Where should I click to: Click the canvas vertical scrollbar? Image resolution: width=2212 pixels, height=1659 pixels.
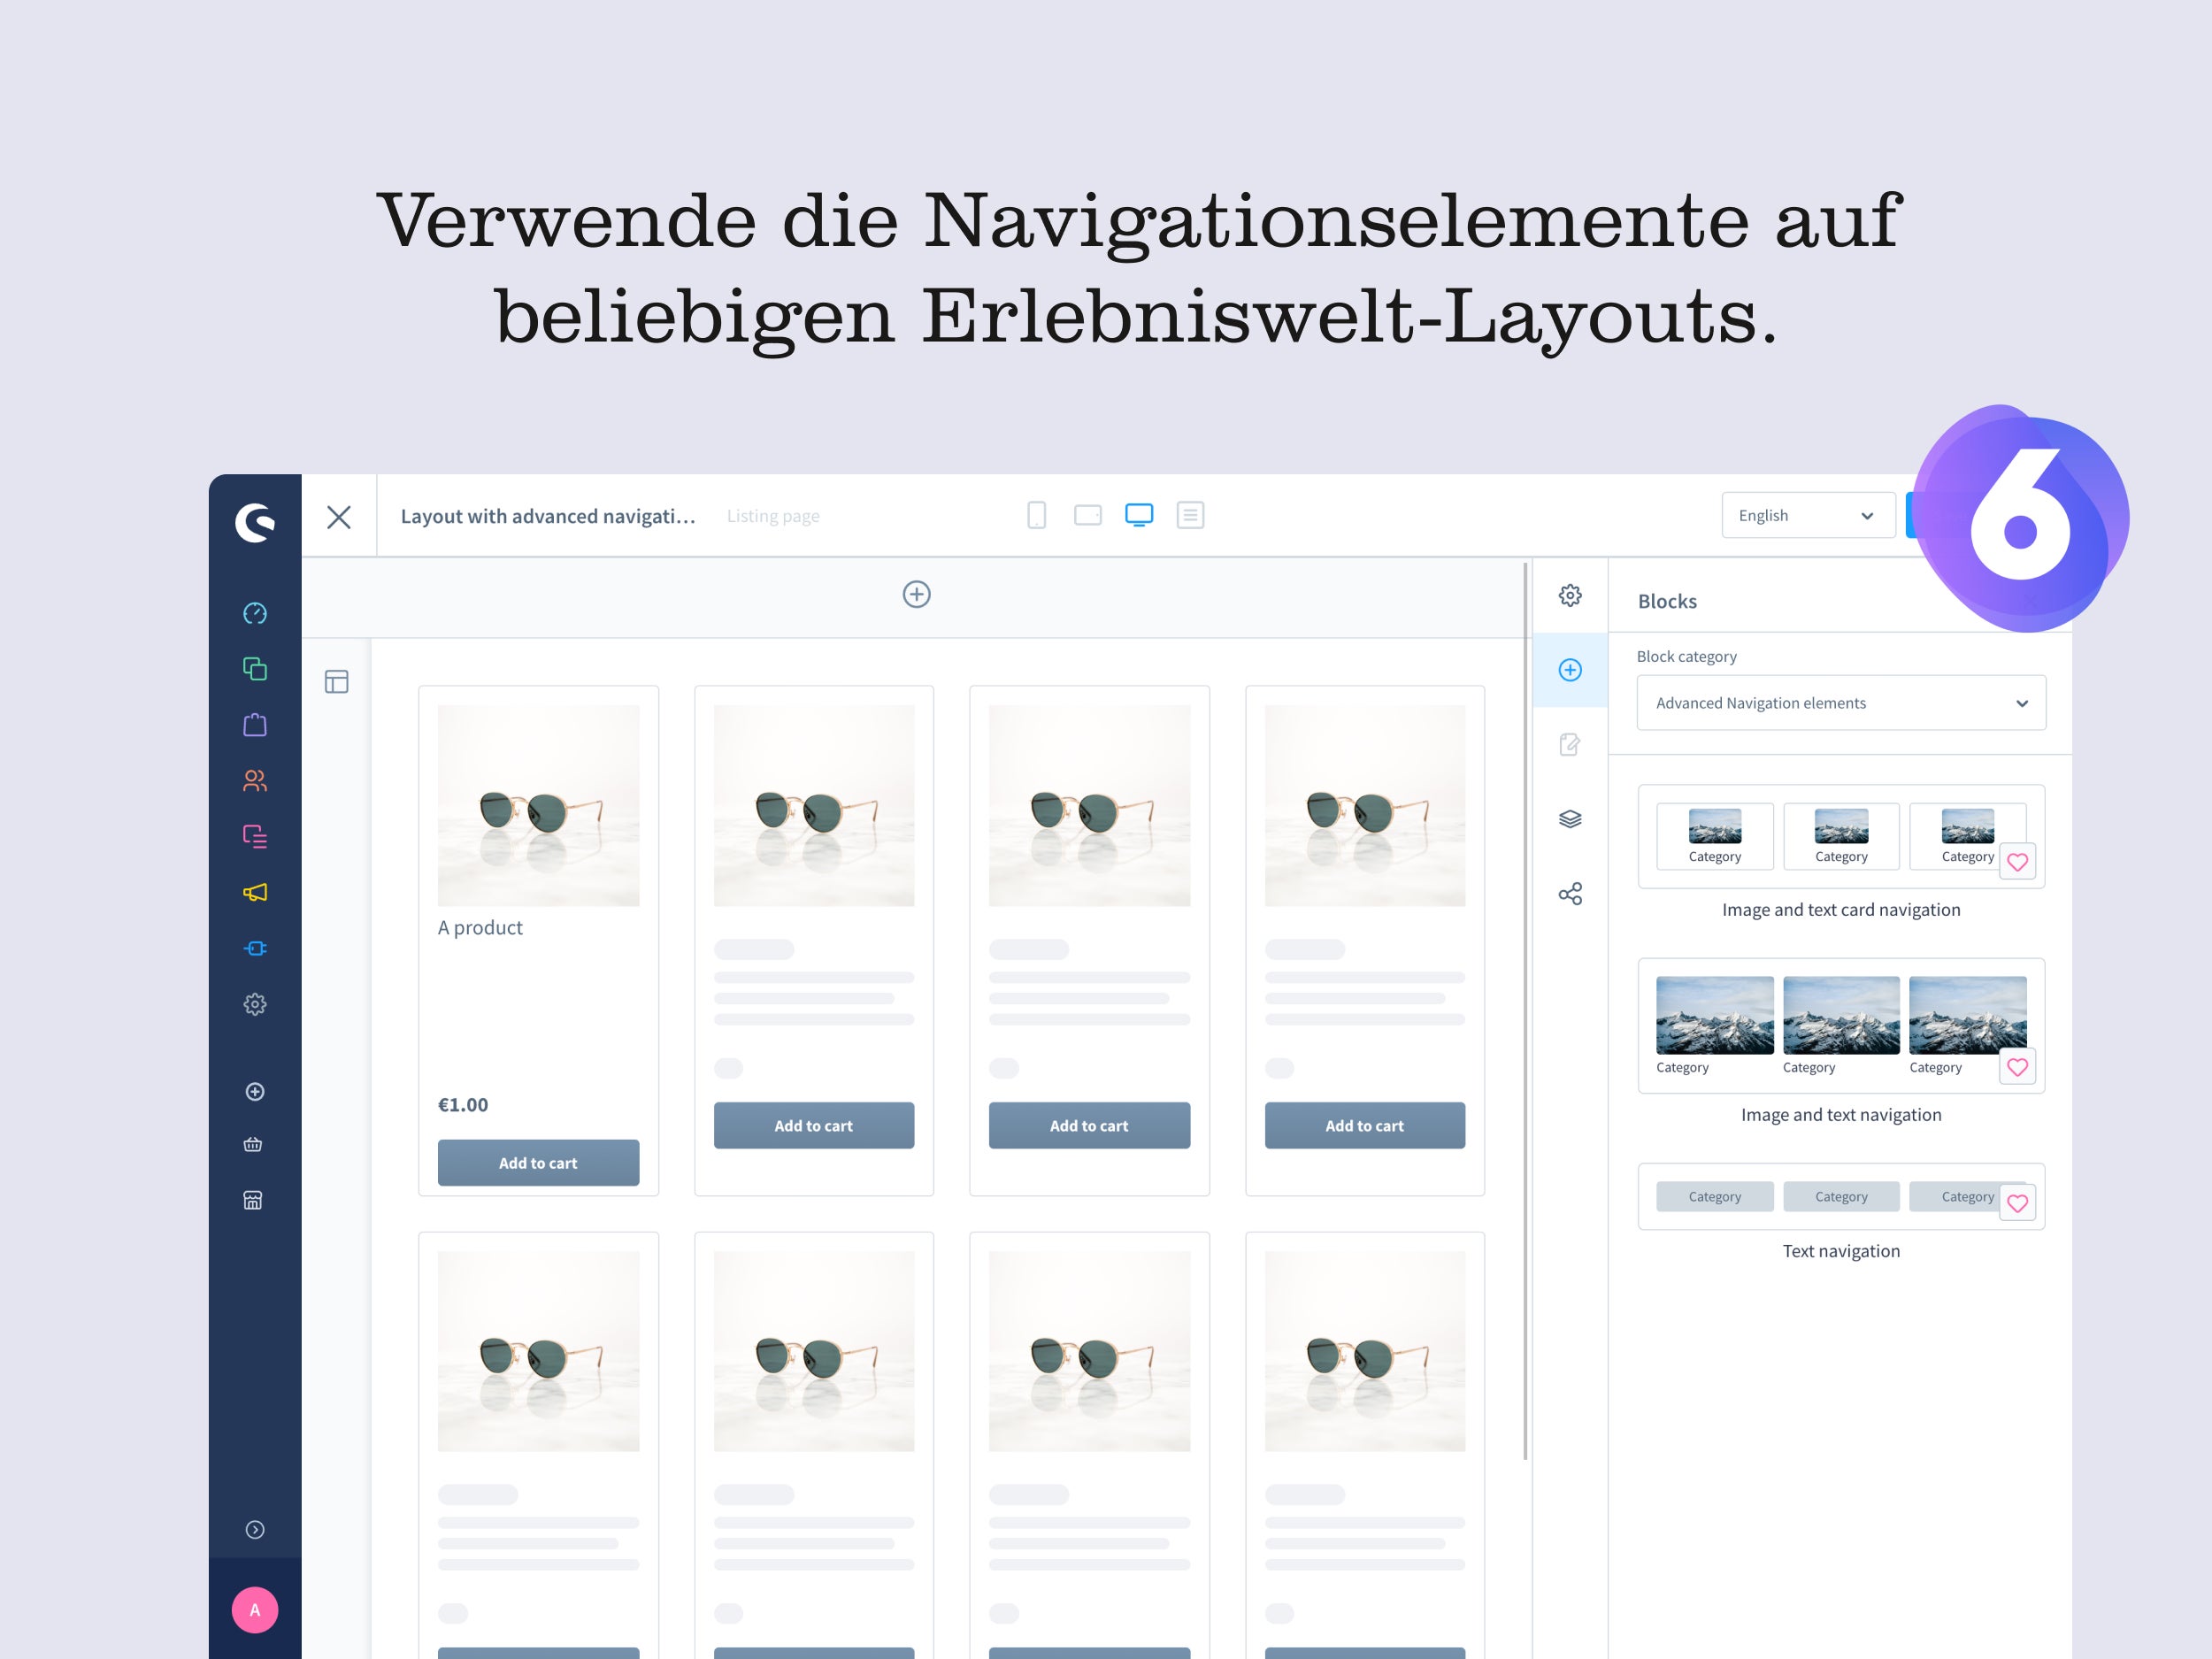click(x=1525, y=1010)
